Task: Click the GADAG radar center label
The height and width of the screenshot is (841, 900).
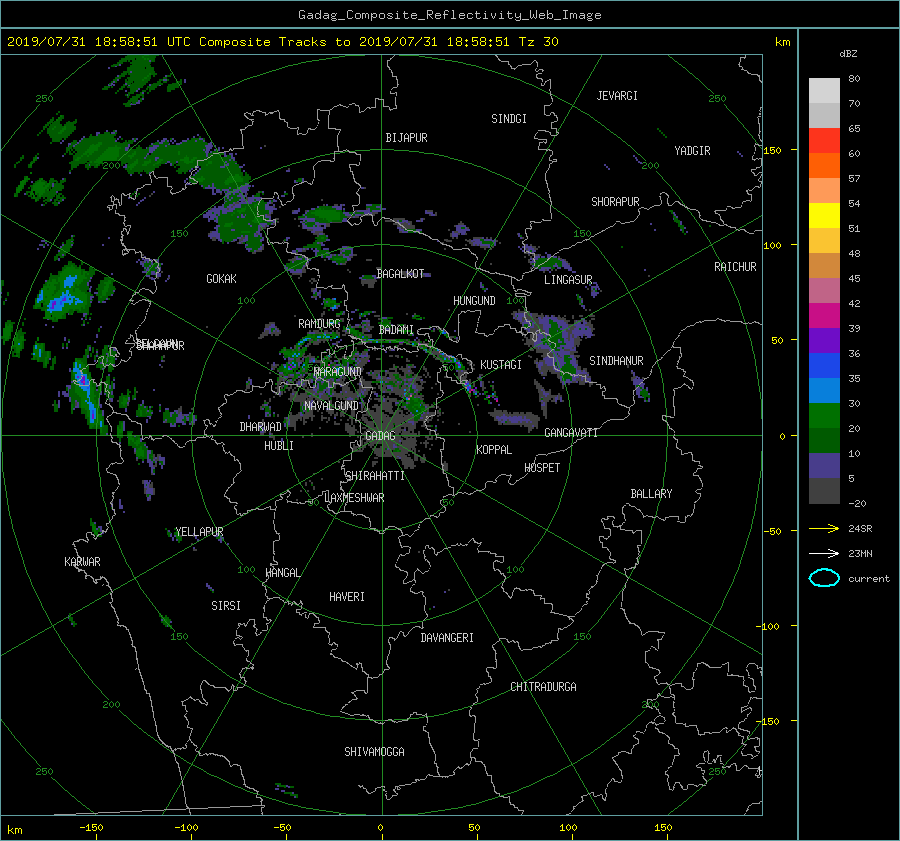Action: pyautogui.click(x=381, y=436)
